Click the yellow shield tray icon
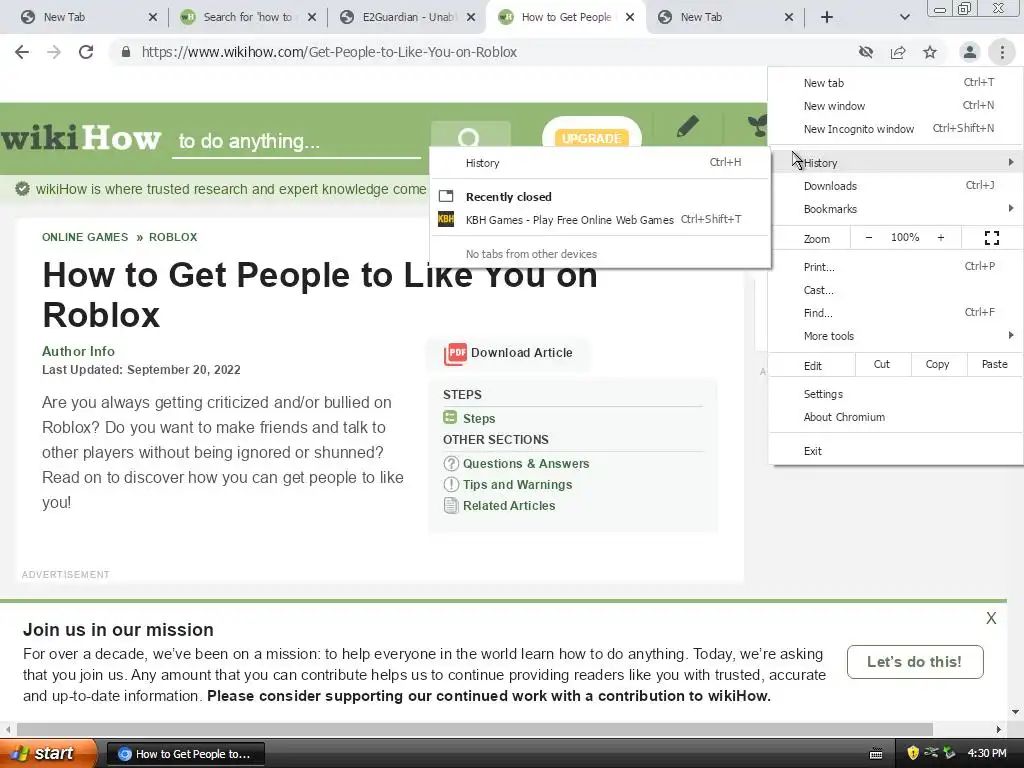 pyautogui.click(x=913, y=753)
